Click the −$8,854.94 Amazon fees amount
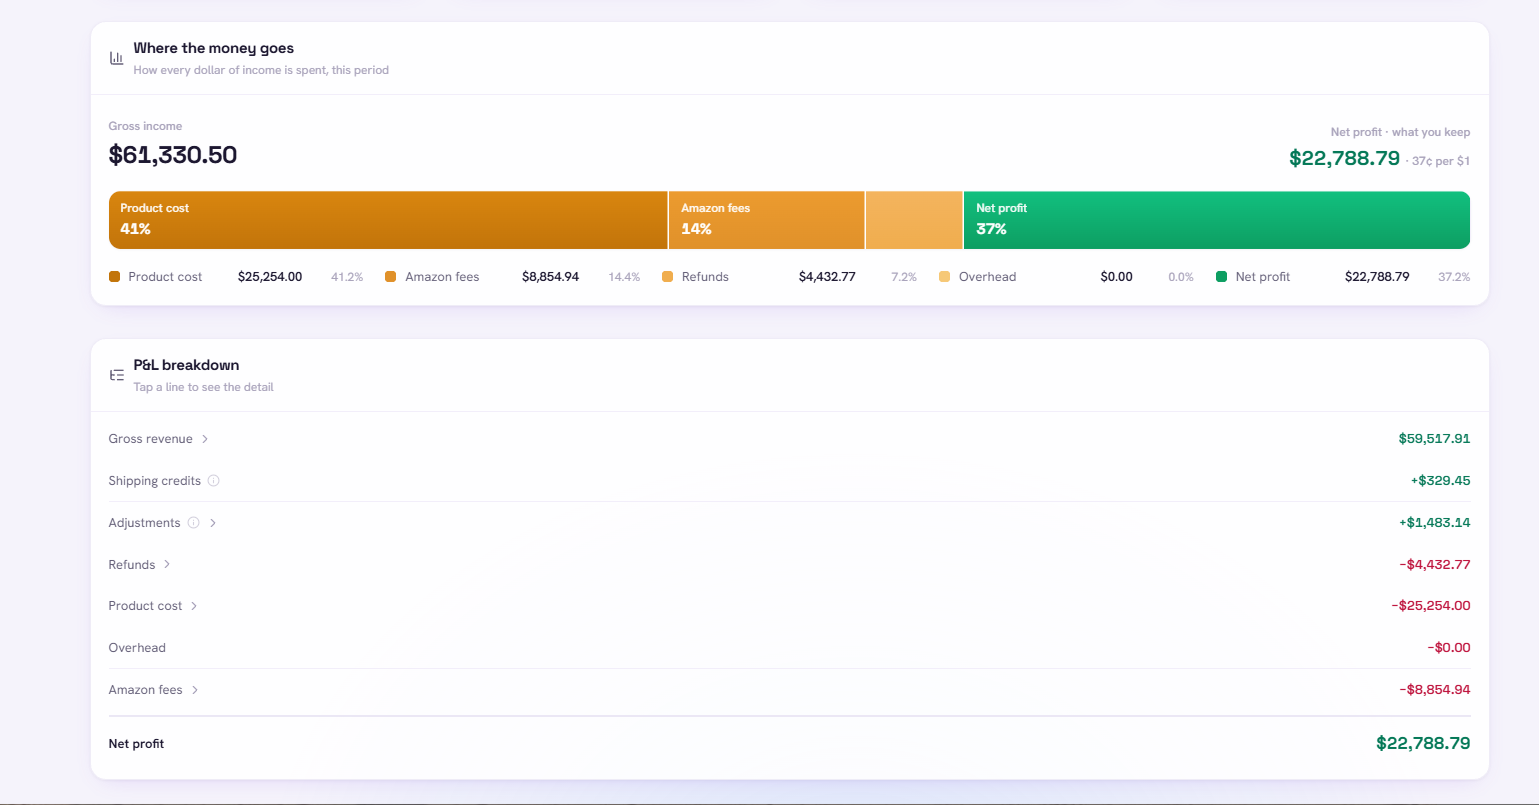1539x805 pixels. [1435, 690]
